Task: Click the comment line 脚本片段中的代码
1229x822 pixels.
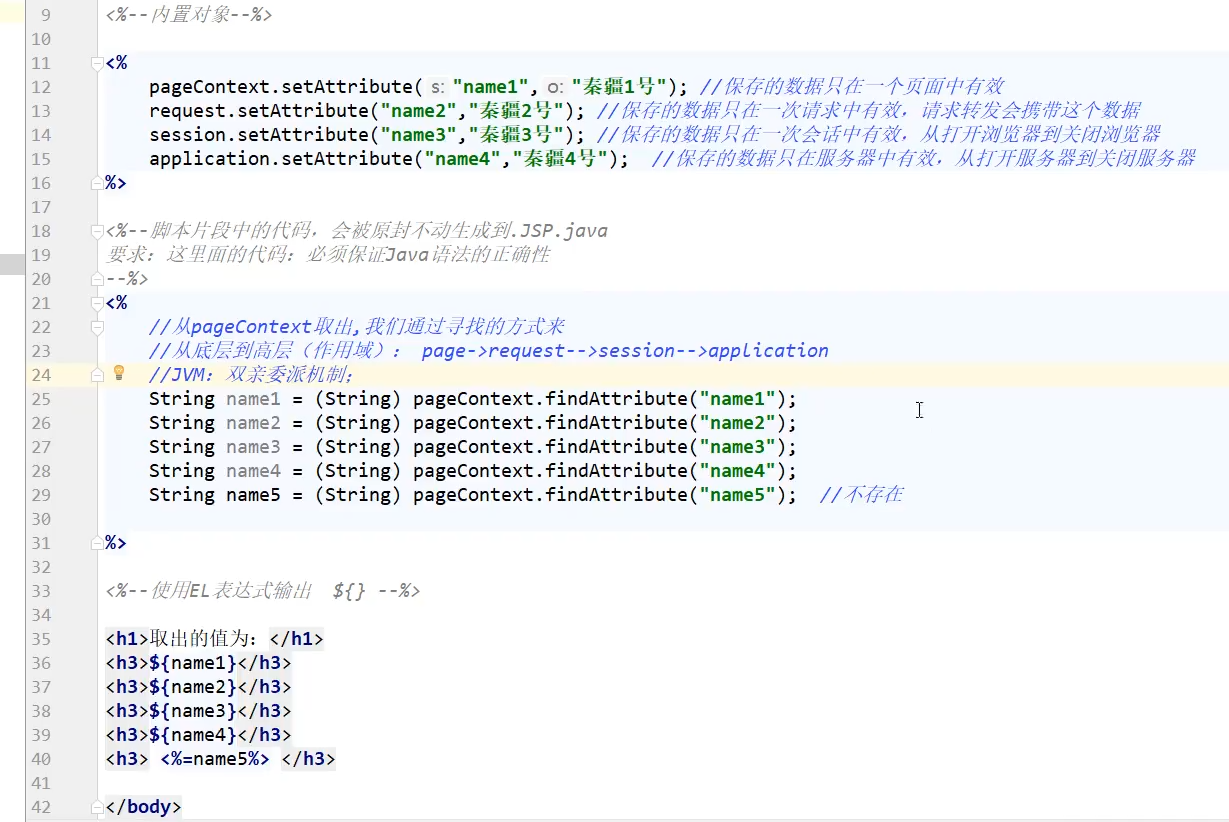Action: [356, 231]
